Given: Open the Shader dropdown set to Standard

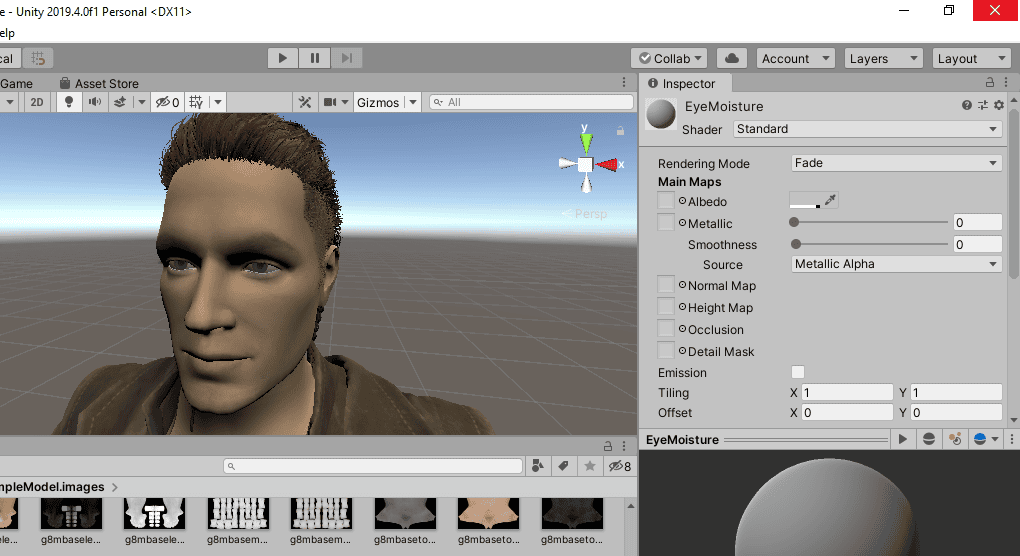Looking at the screenshot, I should [867, 129].
